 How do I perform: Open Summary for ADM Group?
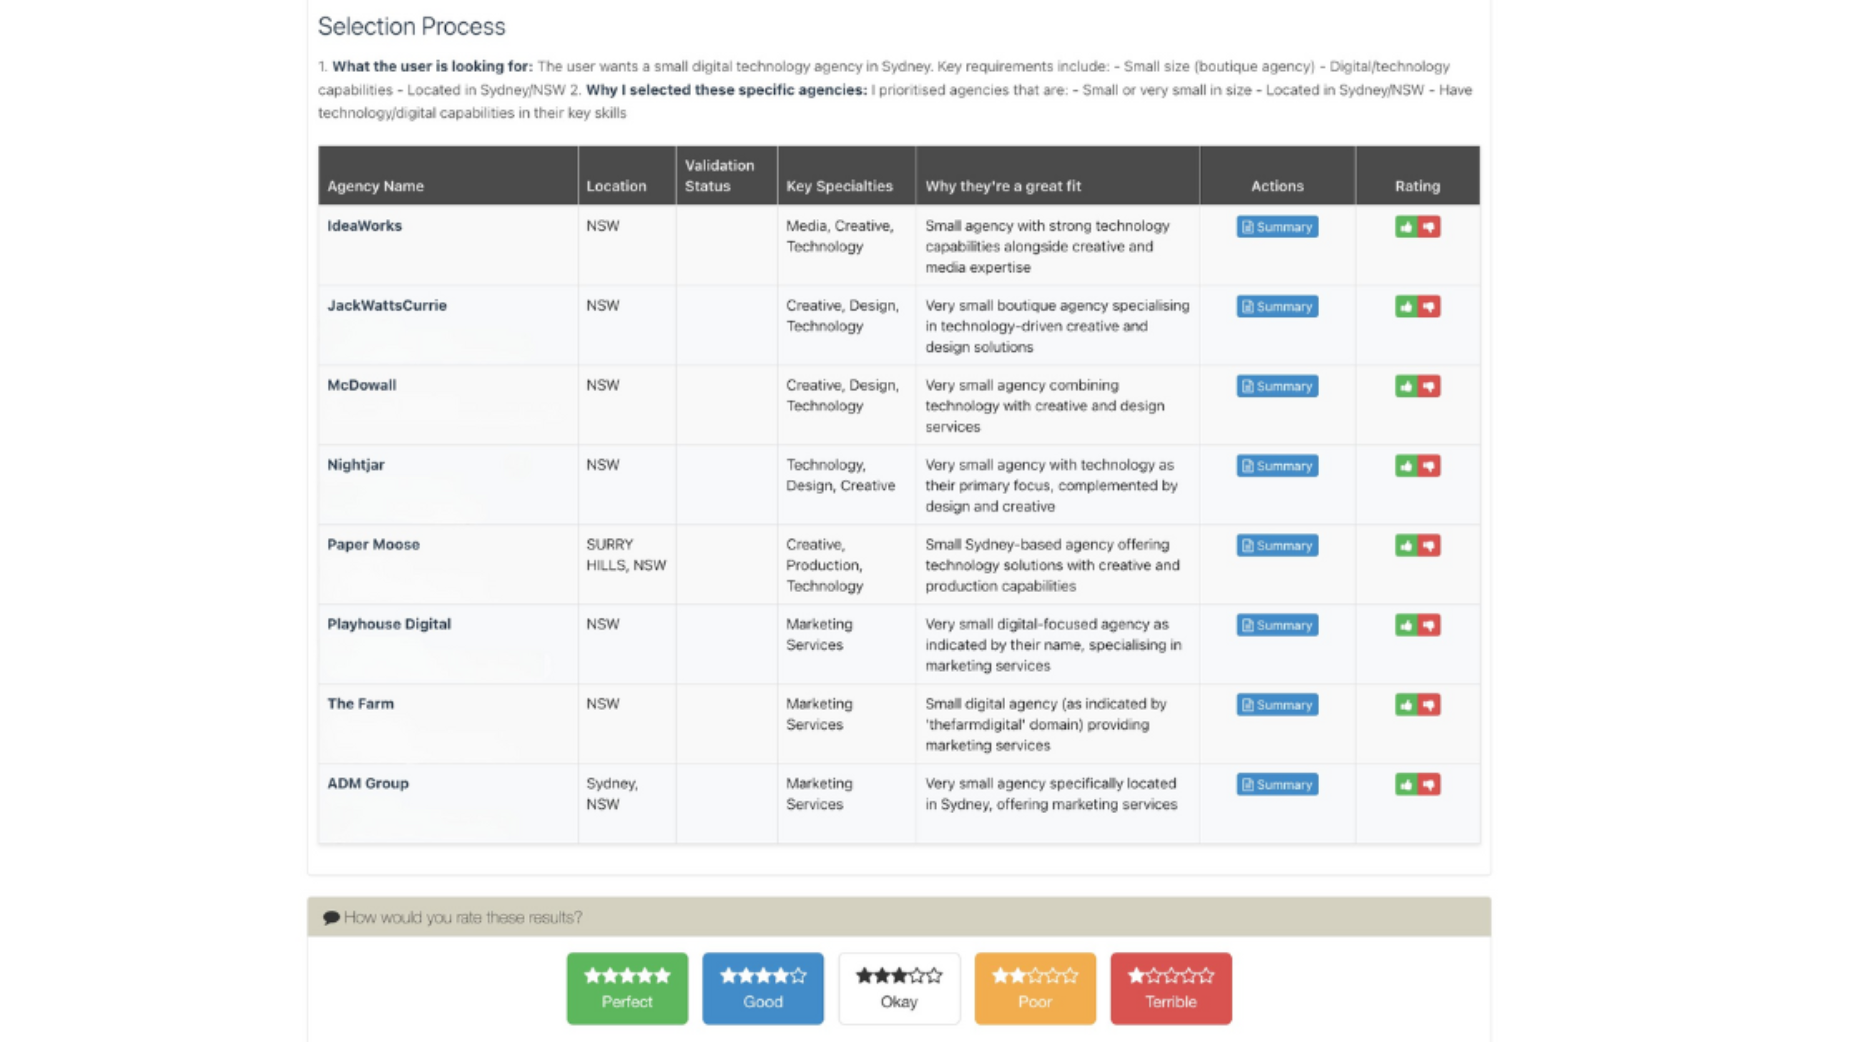1276,785
